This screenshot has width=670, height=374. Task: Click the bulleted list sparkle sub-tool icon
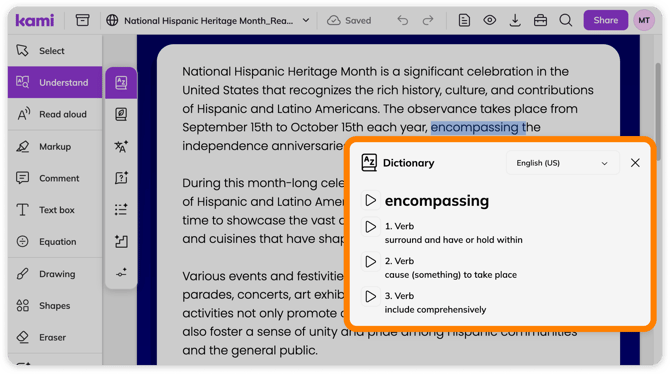pyautogui.click(x=121, y=209)
